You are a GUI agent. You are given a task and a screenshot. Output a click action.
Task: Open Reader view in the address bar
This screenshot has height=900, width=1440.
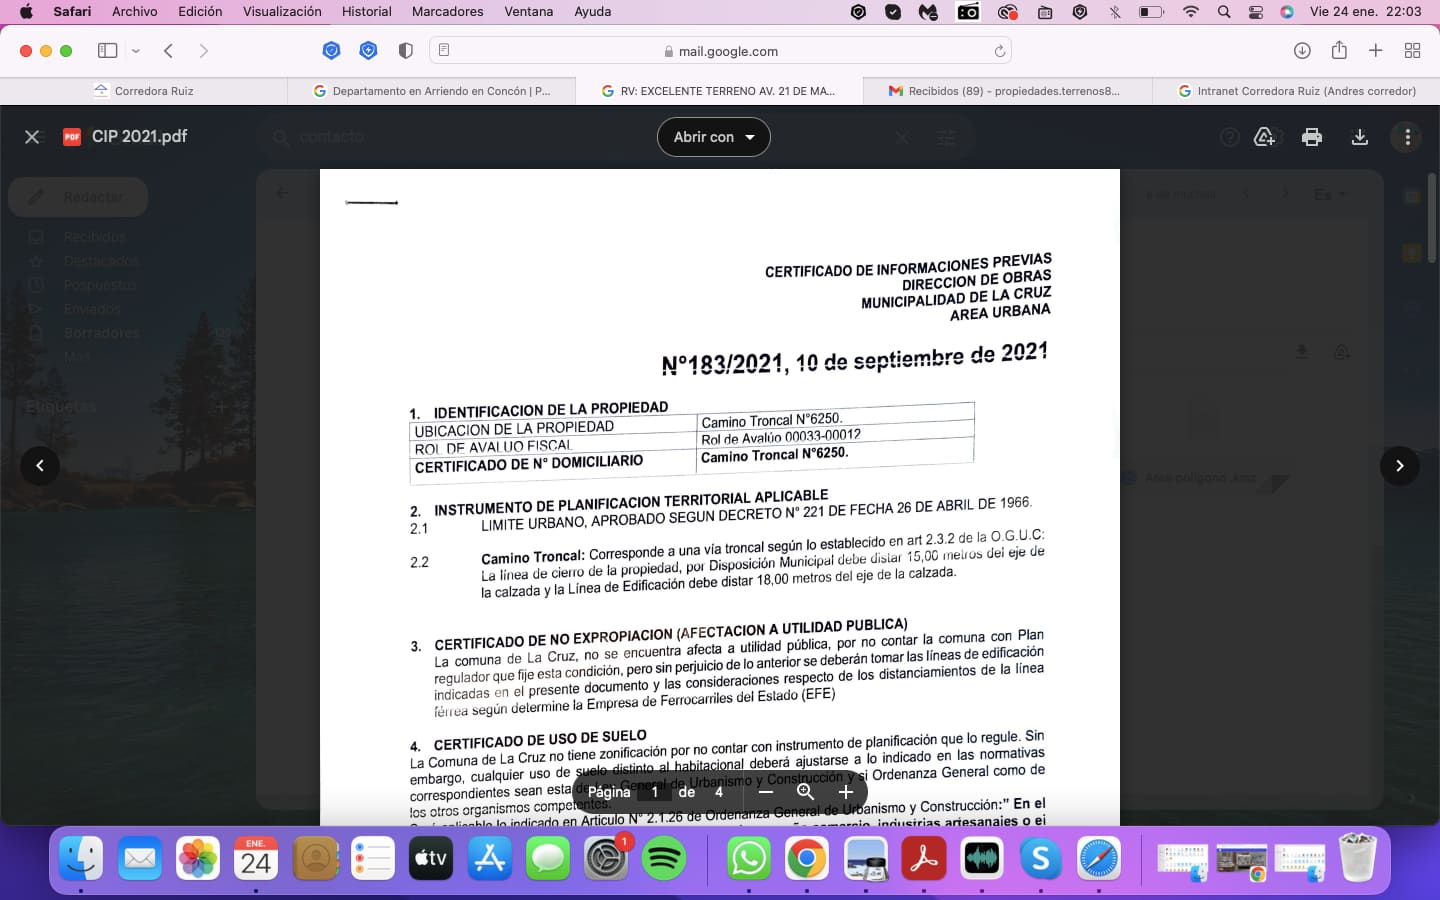tap(444, 51)
